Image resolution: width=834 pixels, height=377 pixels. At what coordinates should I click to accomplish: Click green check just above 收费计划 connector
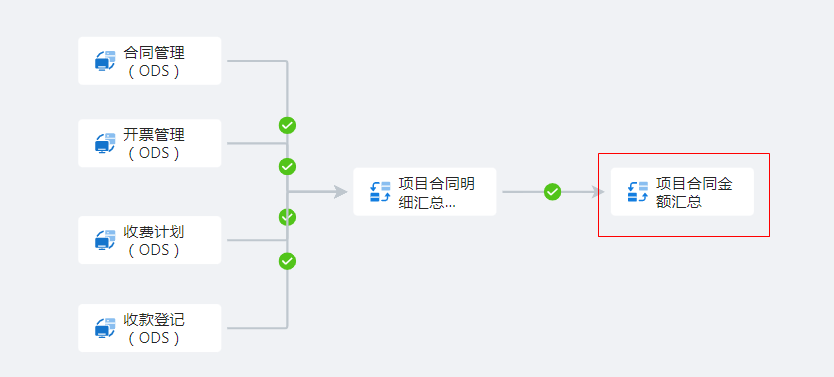[287, 217]
